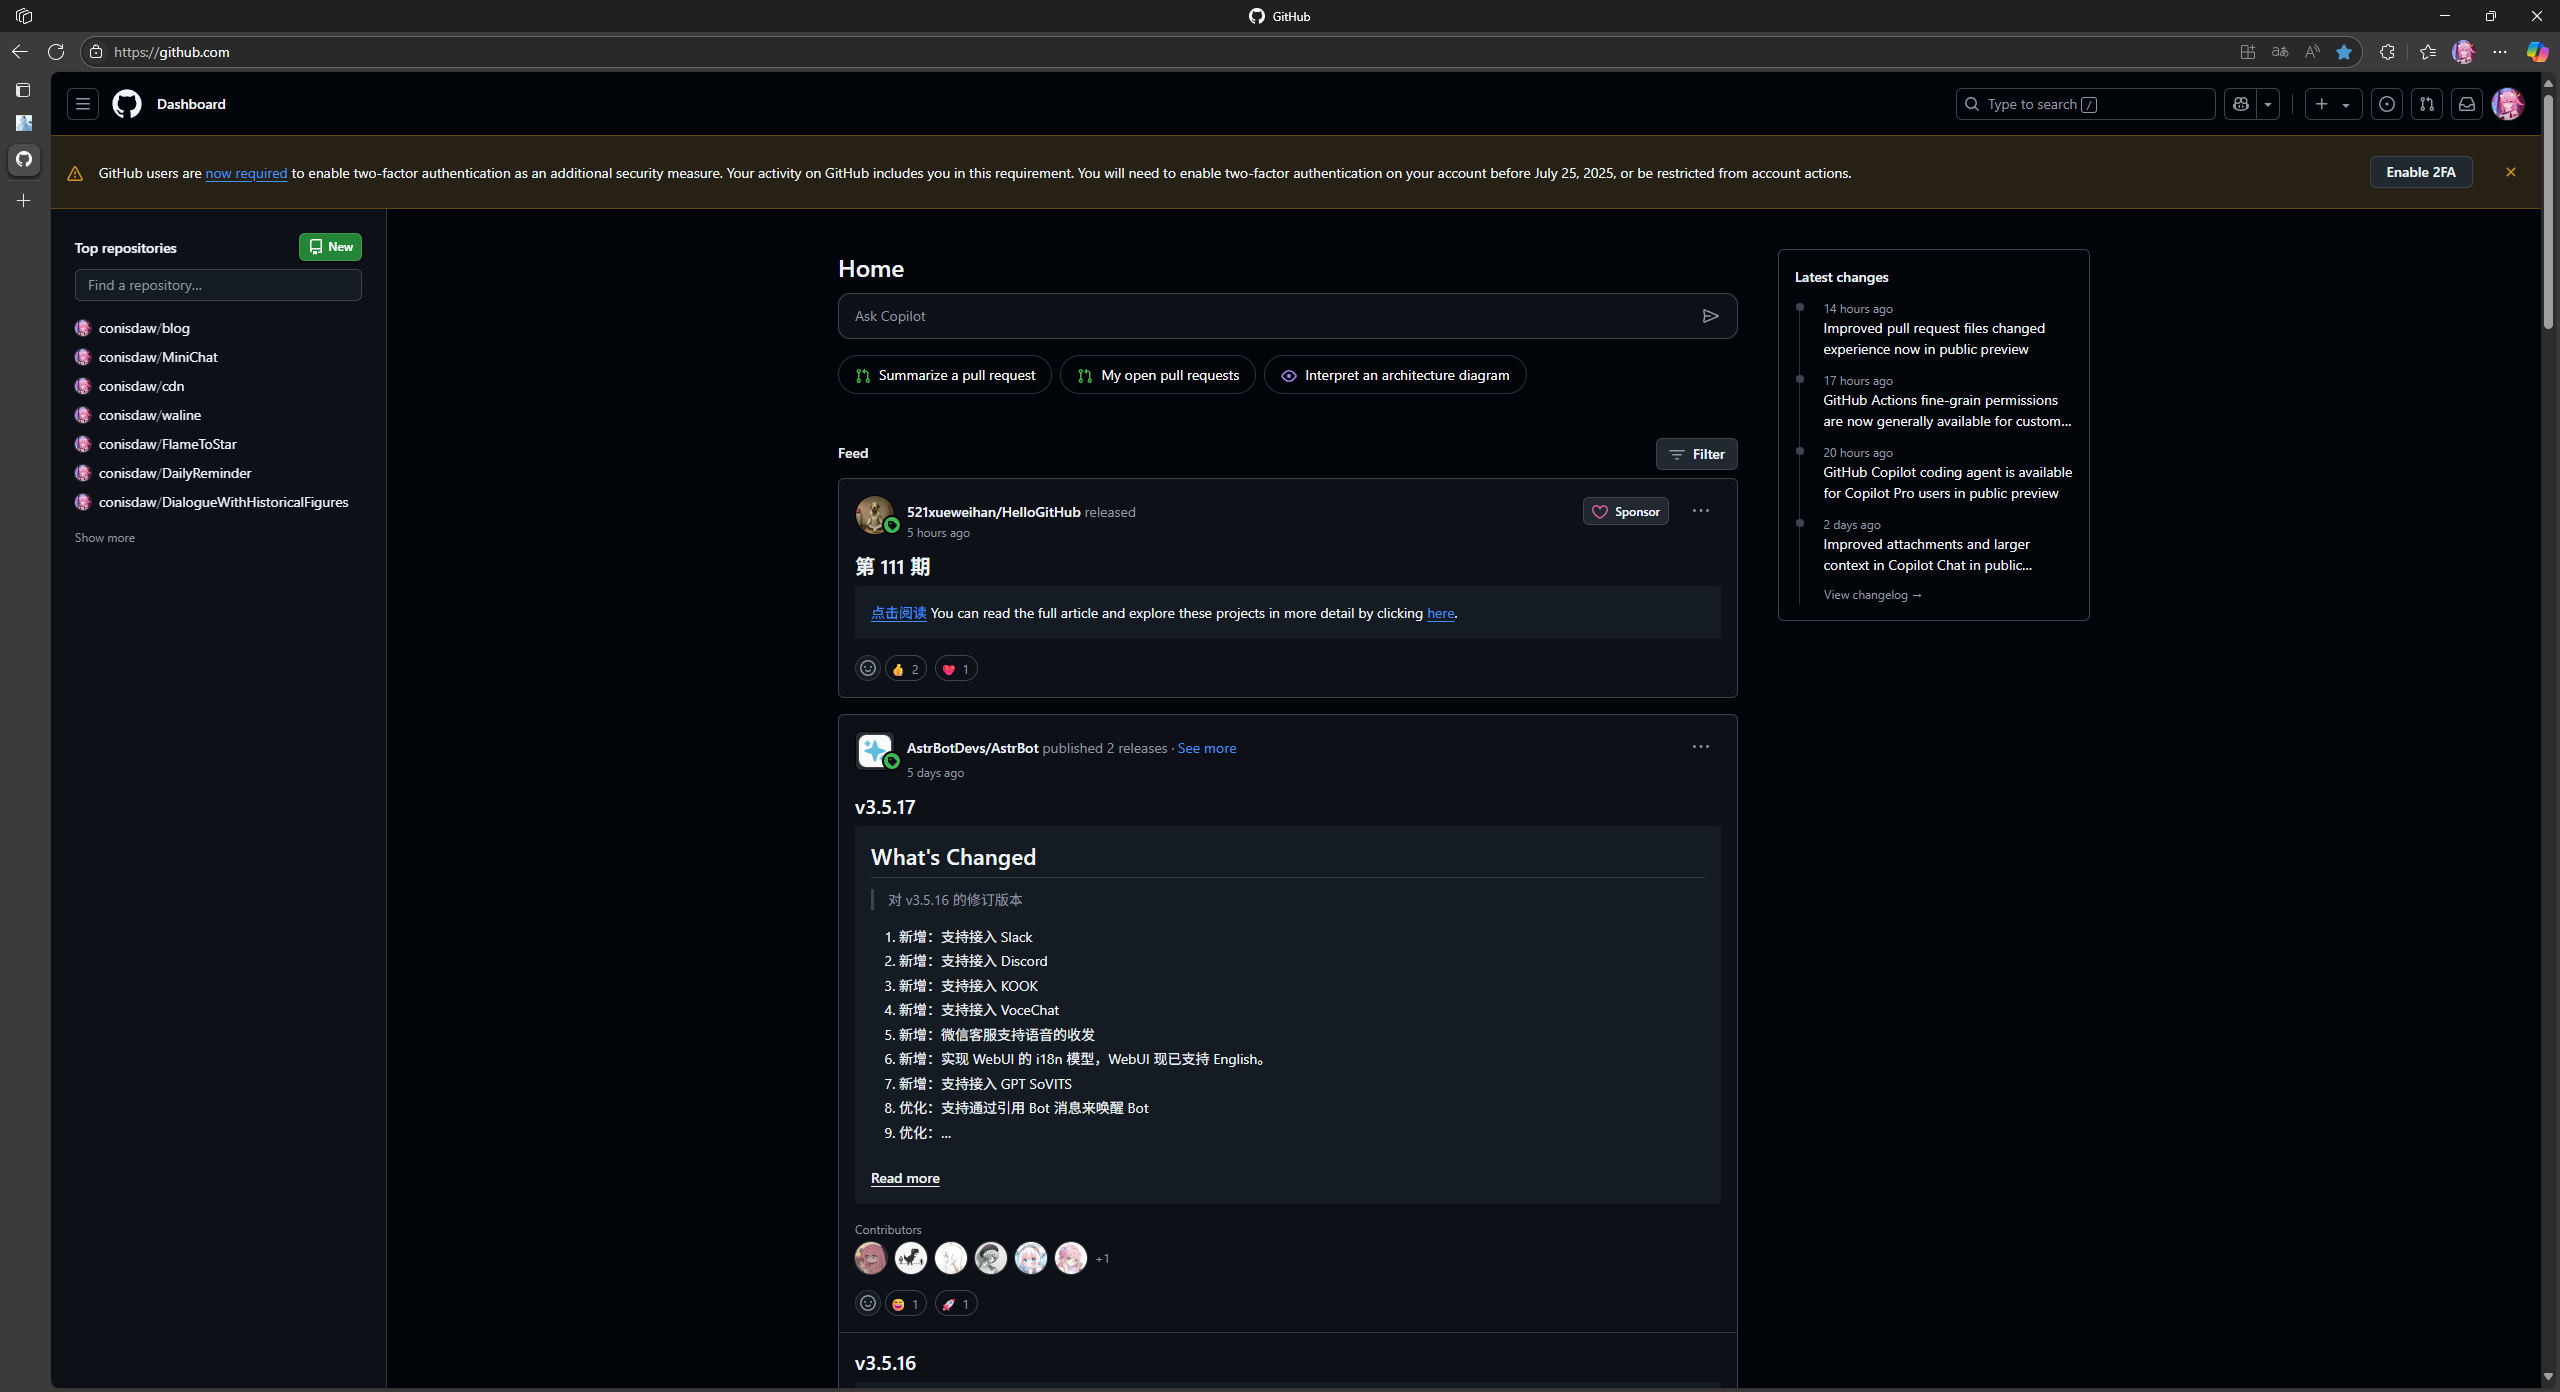The width and height of the screenshot is (2560, 1392).
Task: Open the Pull requests icon in header
Action: (x=2427, y=104)
